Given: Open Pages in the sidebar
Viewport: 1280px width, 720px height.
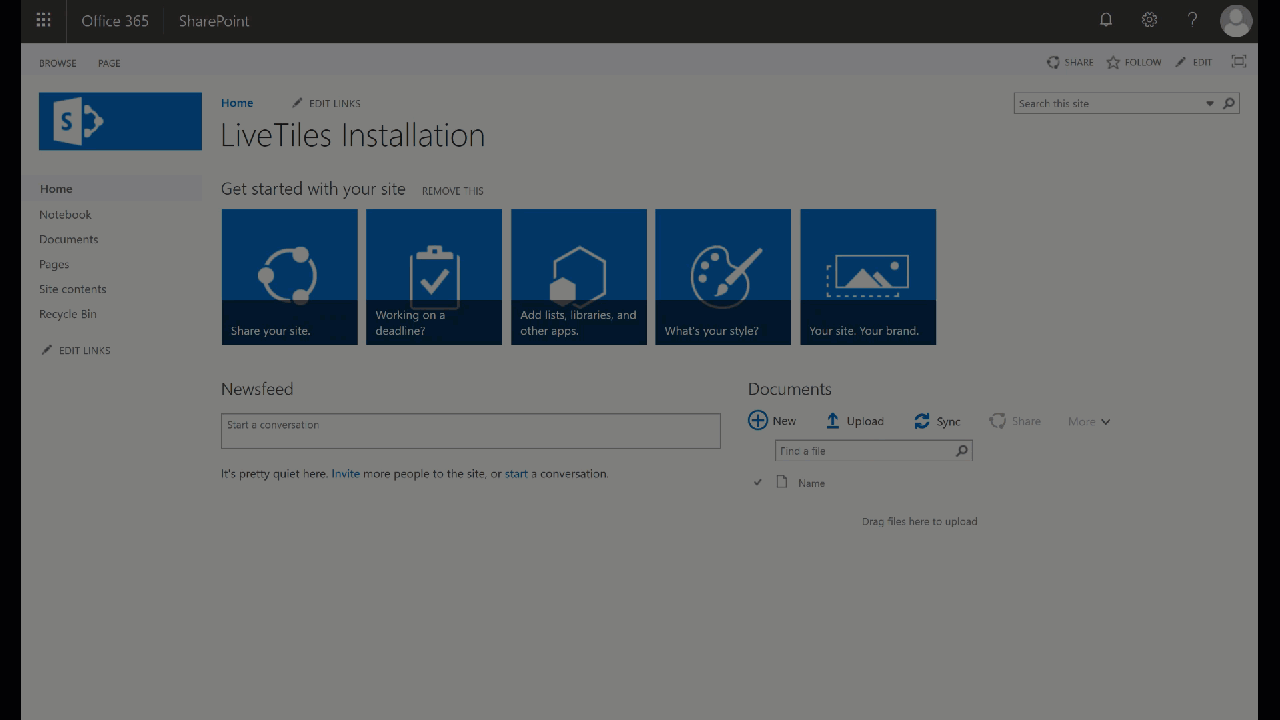Looking at the screenshot, I should pyautogui.click(x=54, y=264).
